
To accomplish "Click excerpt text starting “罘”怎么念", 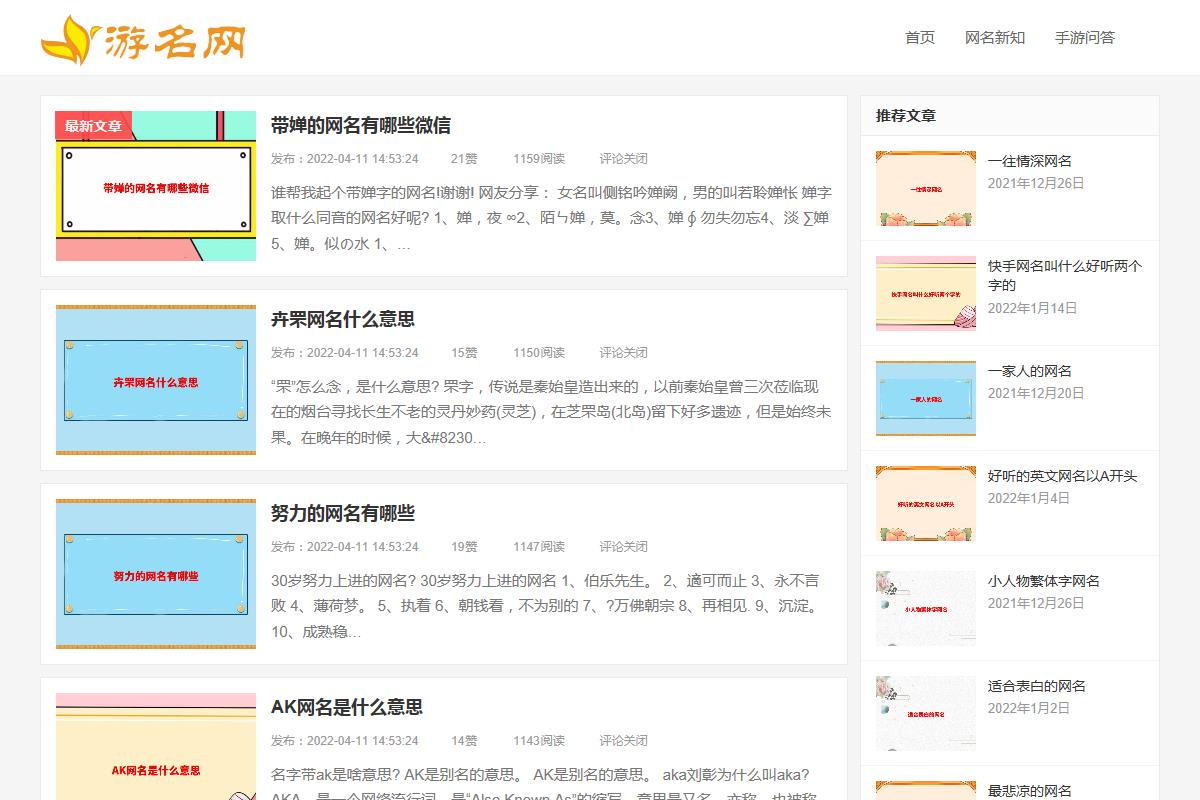I will (551, 412).
